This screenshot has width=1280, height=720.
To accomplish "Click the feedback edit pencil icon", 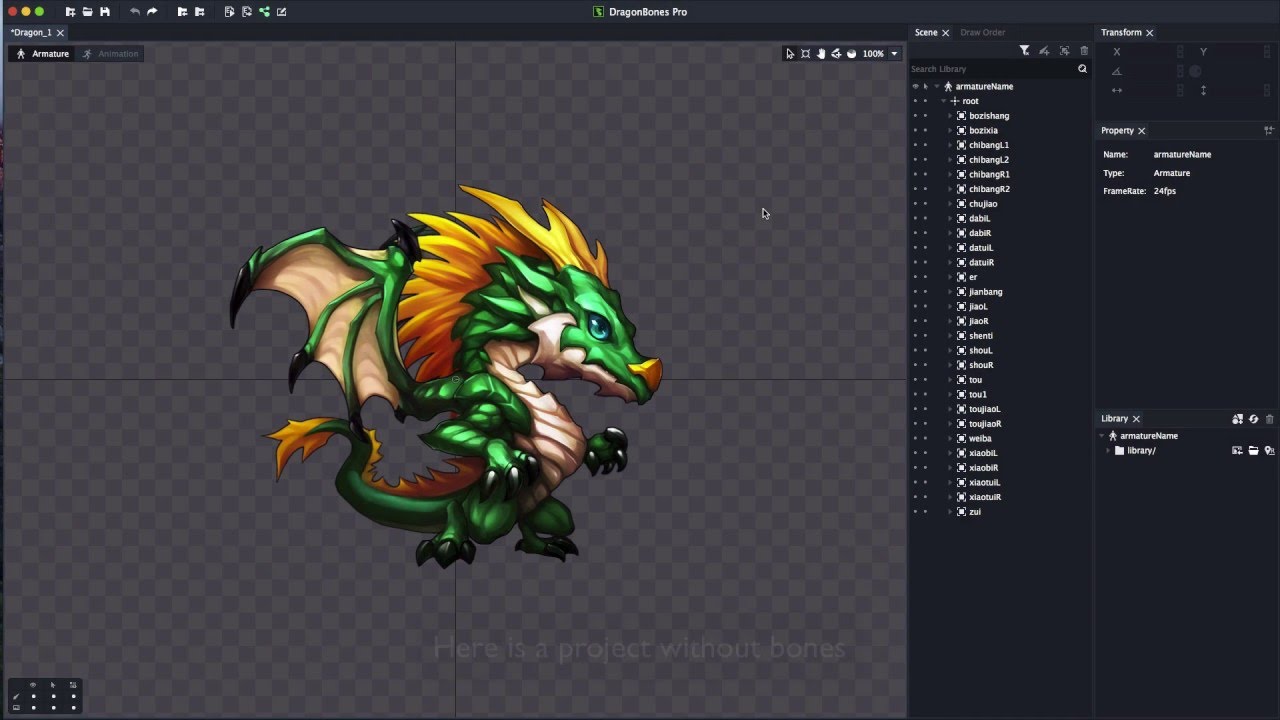I will pos(281,12).
